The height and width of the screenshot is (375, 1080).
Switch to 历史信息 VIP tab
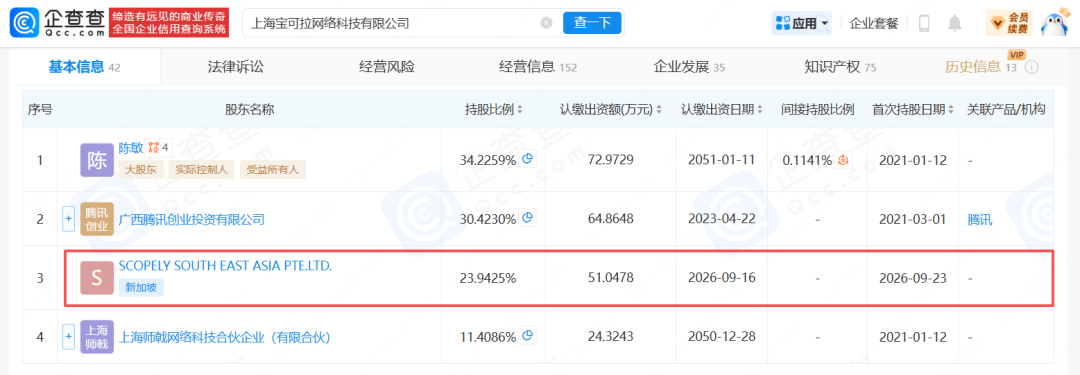[x=981, y=66]
